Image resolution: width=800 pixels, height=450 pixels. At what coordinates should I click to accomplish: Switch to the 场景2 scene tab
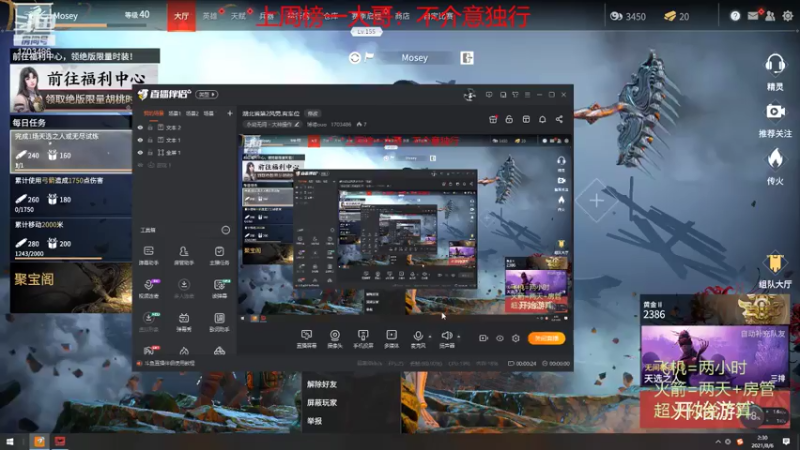(192, 113)
